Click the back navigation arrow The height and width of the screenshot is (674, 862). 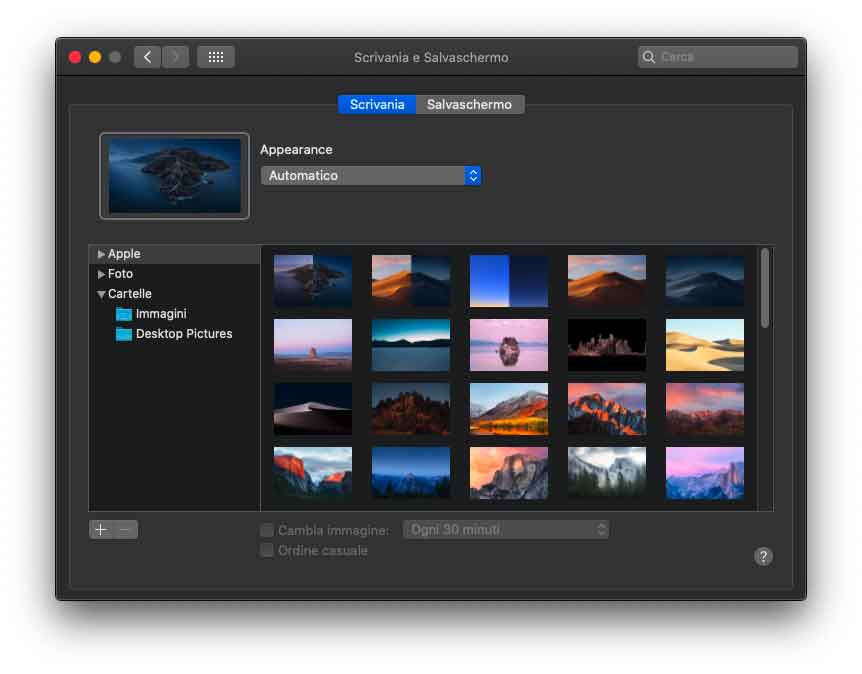[x=148, y=57]
